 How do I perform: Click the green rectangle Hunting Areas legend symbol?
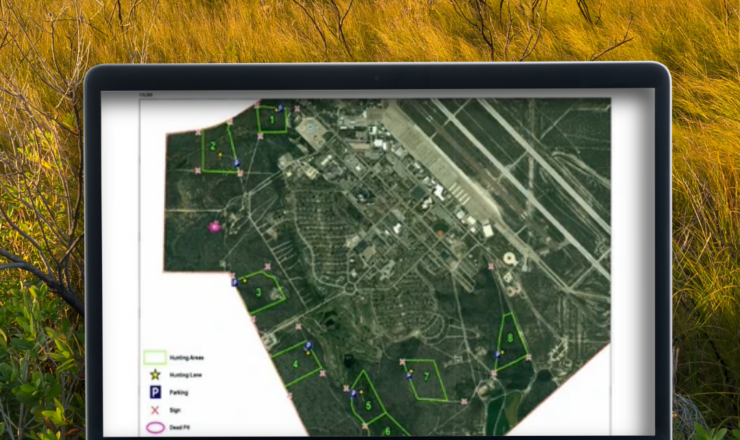155,357
